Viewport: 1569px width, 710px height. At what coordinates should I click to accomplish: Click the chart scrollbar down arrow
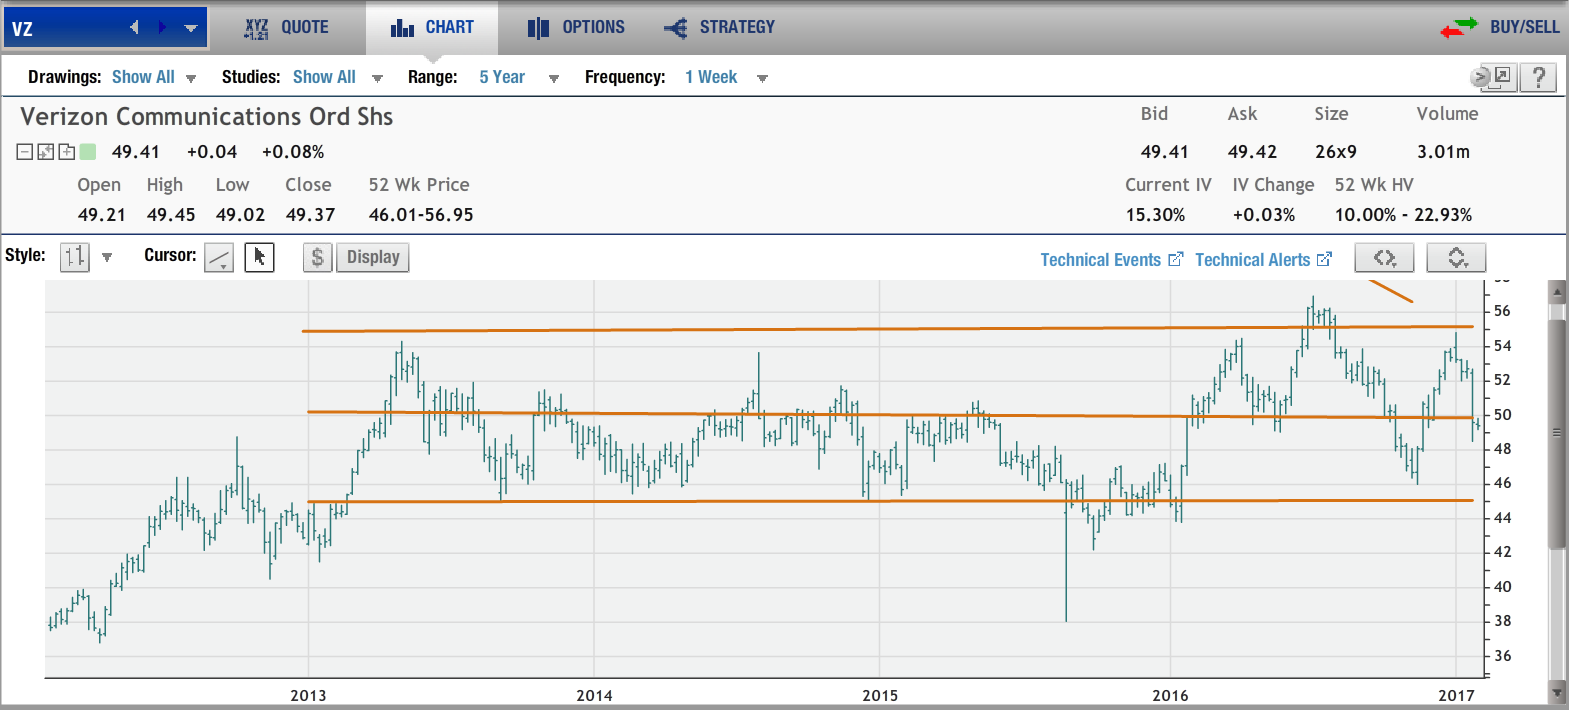click(1556, 692)
